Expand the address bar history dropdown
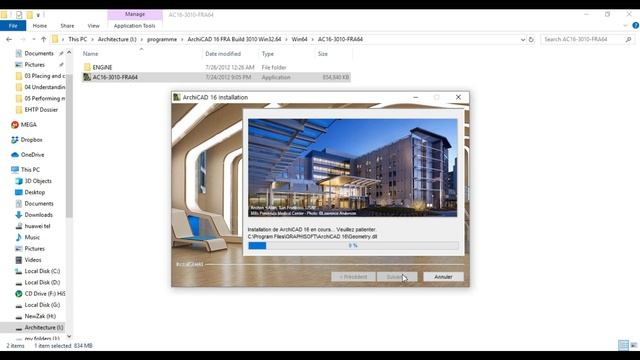 pyautogui.click(x=523, y=40)
